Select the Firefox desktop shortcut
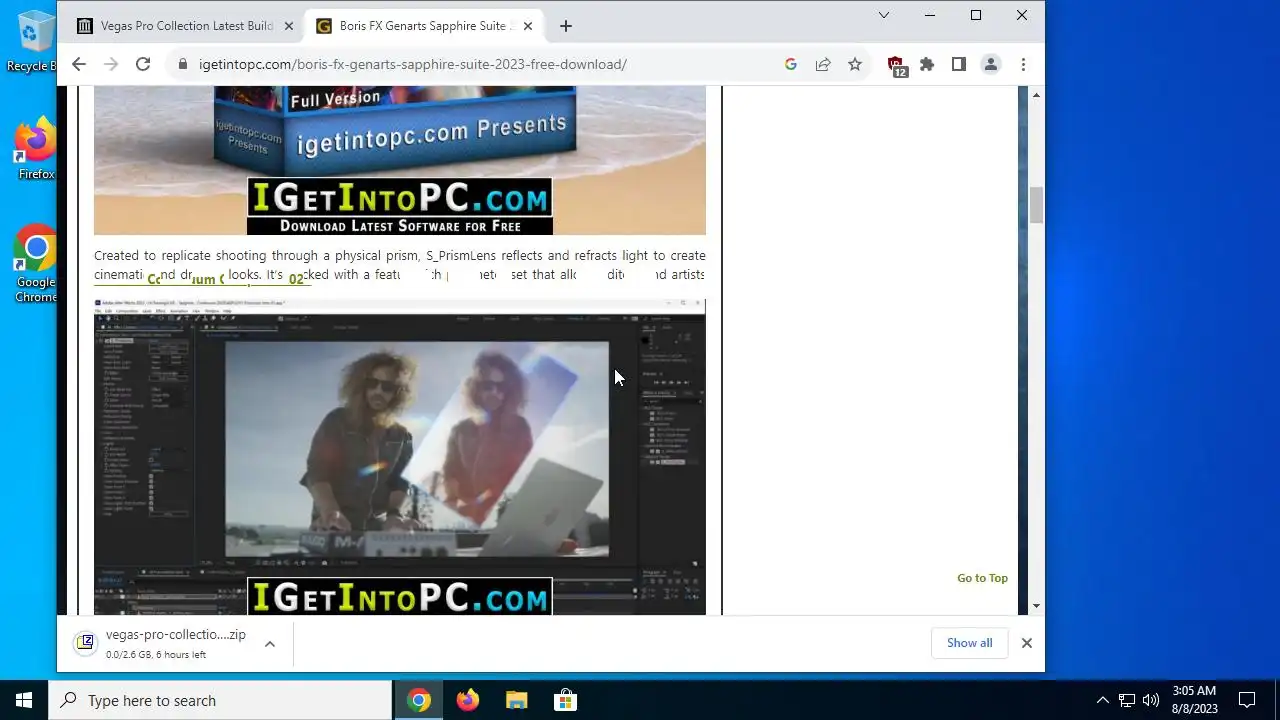This screenshot has width=1280, height=720. click(36, 150)
